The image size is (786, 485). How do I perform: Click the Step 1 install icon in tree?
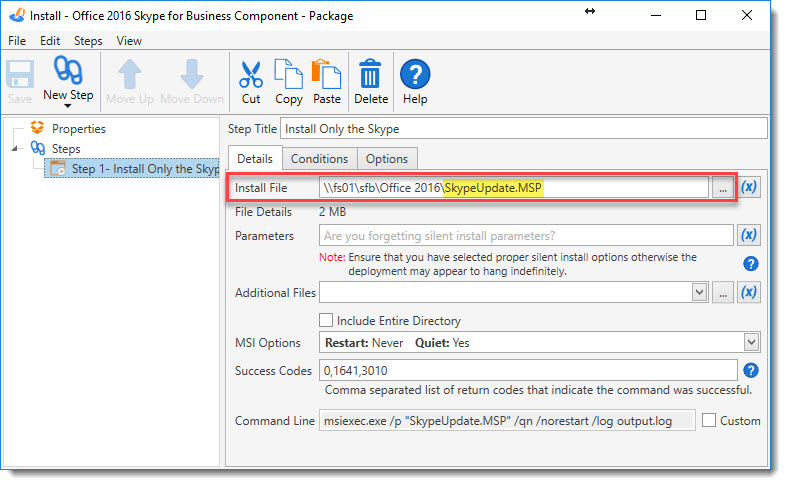[x=58, y=168]
